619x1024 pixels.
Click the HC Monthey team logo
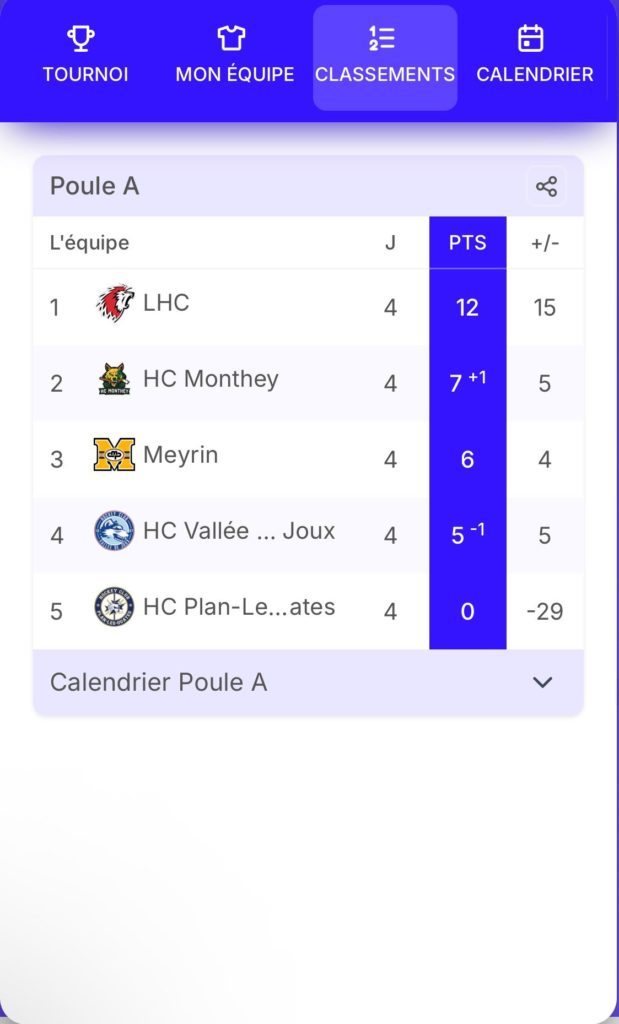click(114, 380)
